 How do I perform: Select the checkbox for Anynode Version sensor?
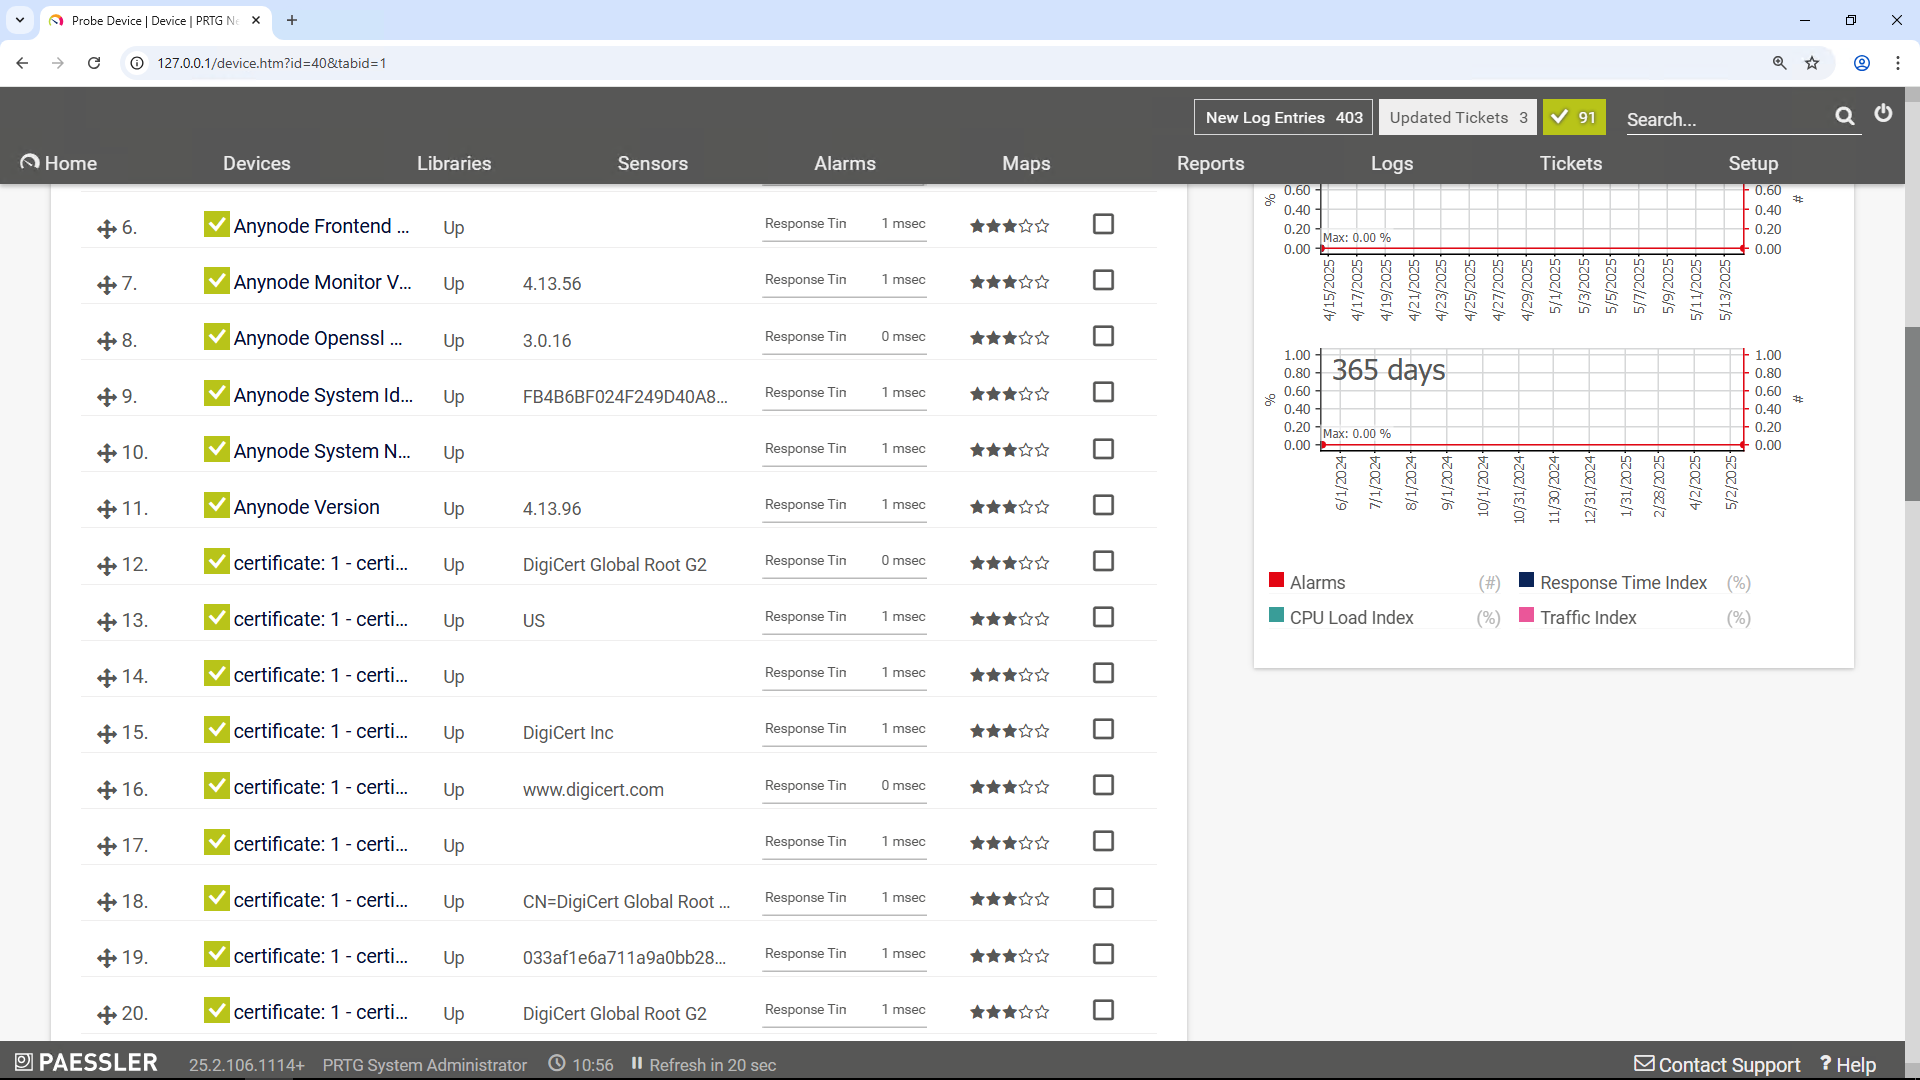pyautogui.click(x=1103, y=505)
